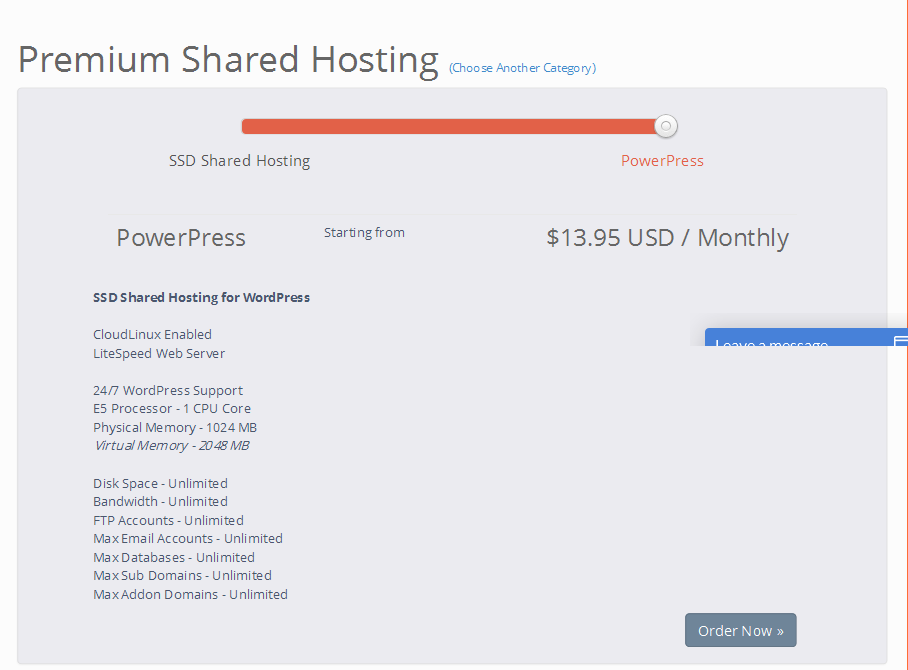The height and width of the screenshot is (670, 908).
Task: Select the PowerPress plan label
Action: click(x=662, y=160)
